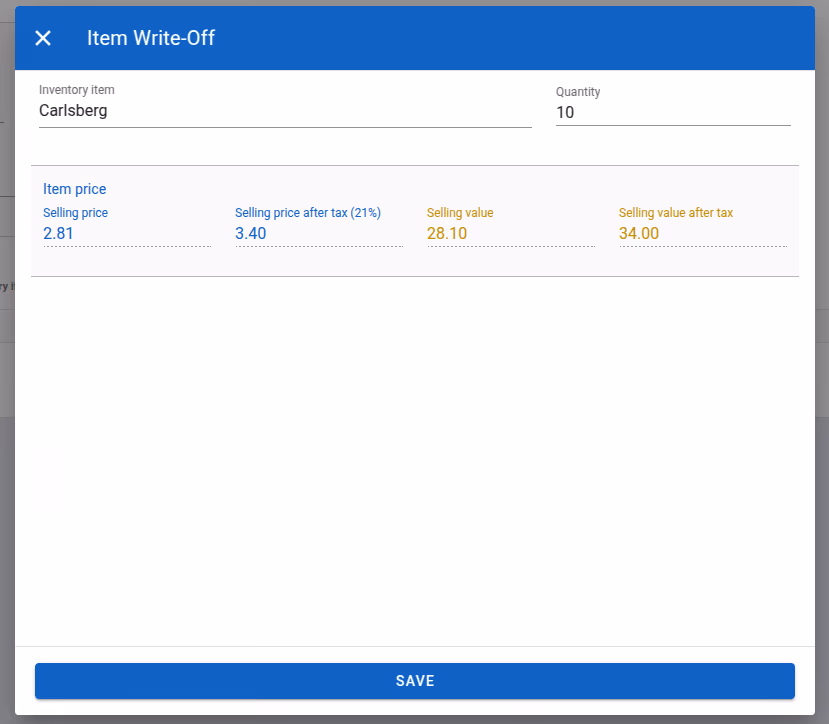Click the Selling value after tax label
Image resolution: width=829 pixels, height=724 pixels.
point(676,213)
